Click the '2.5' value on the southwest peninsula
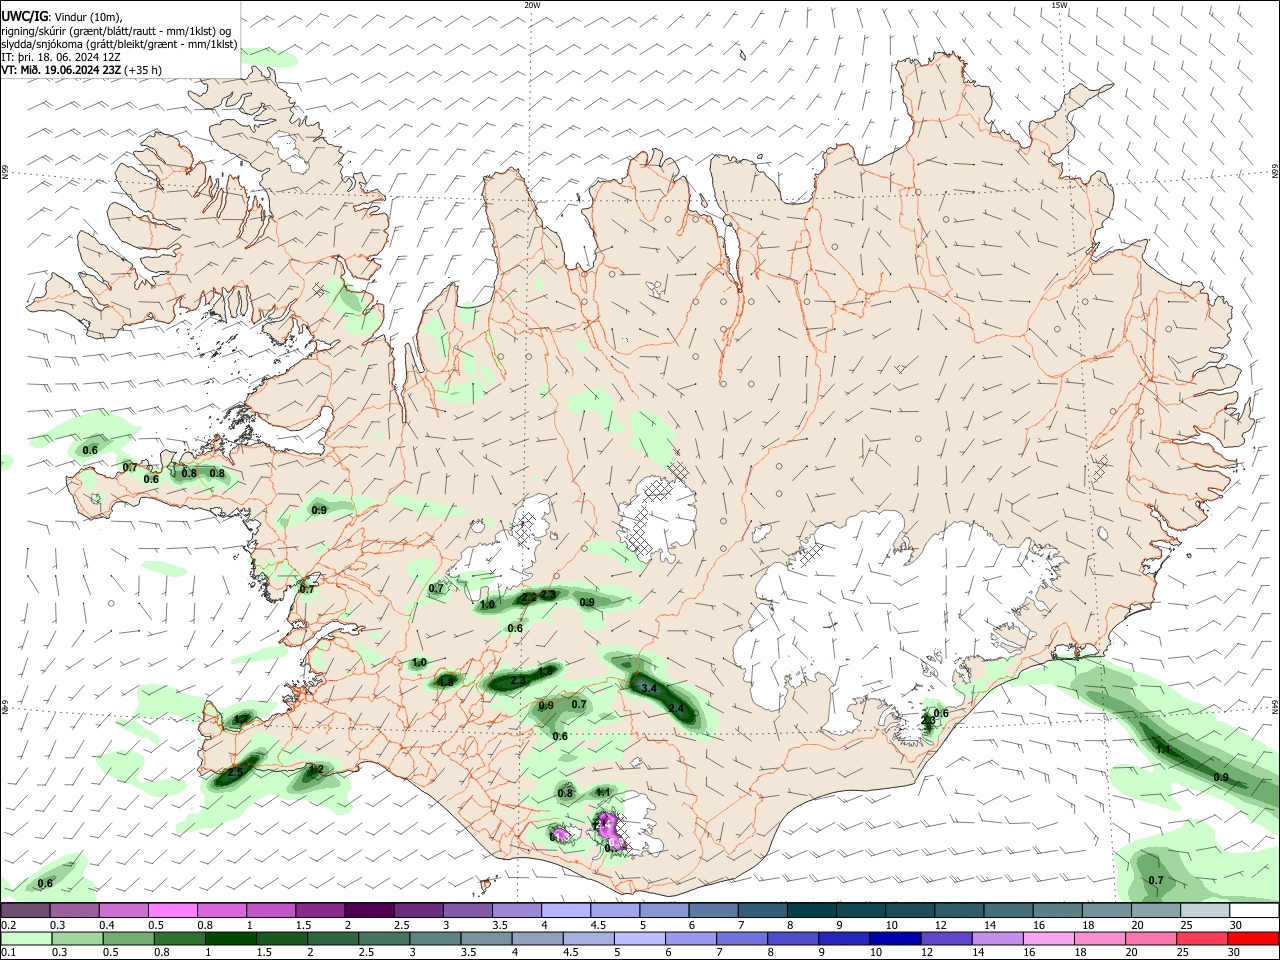This screenshot has width=1280, height=960. 236,772
